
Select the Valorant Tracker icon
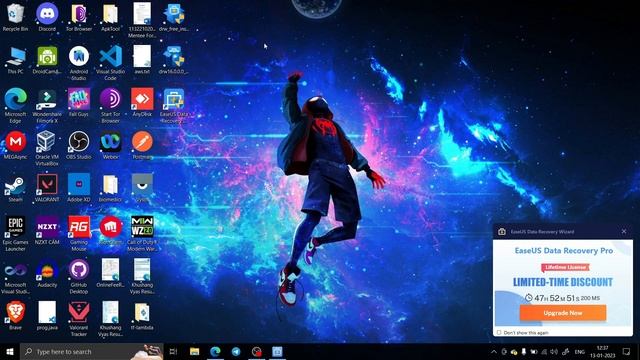pos(79,319)
